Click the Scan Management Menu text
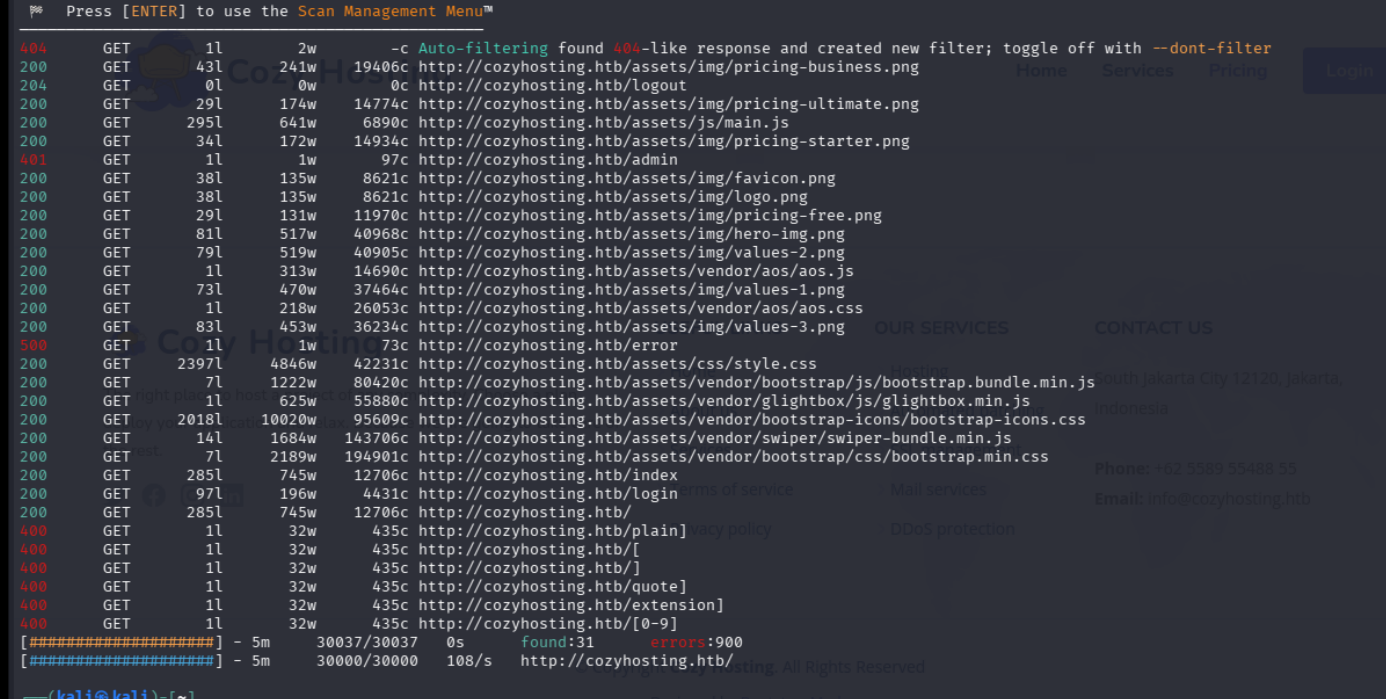Screen dimensions: 1386x699 (394, 11)
